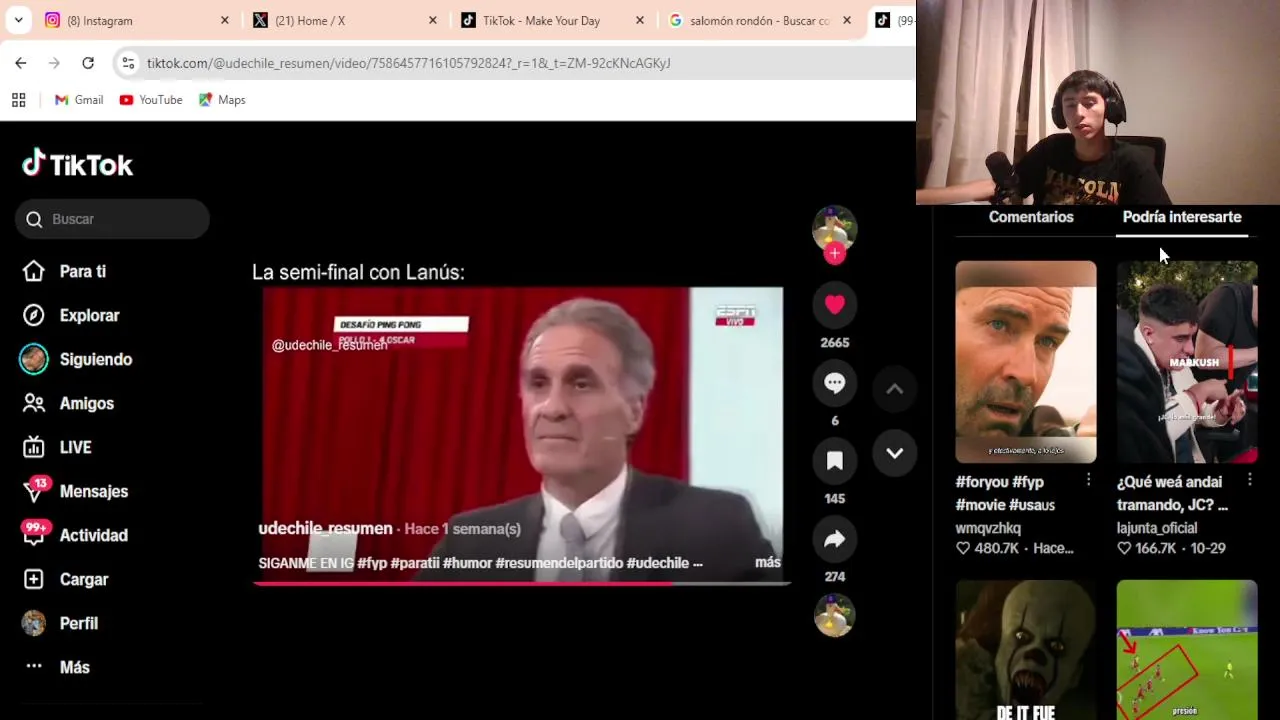Open the apps grid bookmark icon
1280x720 pixels.
tap(18, 100)
